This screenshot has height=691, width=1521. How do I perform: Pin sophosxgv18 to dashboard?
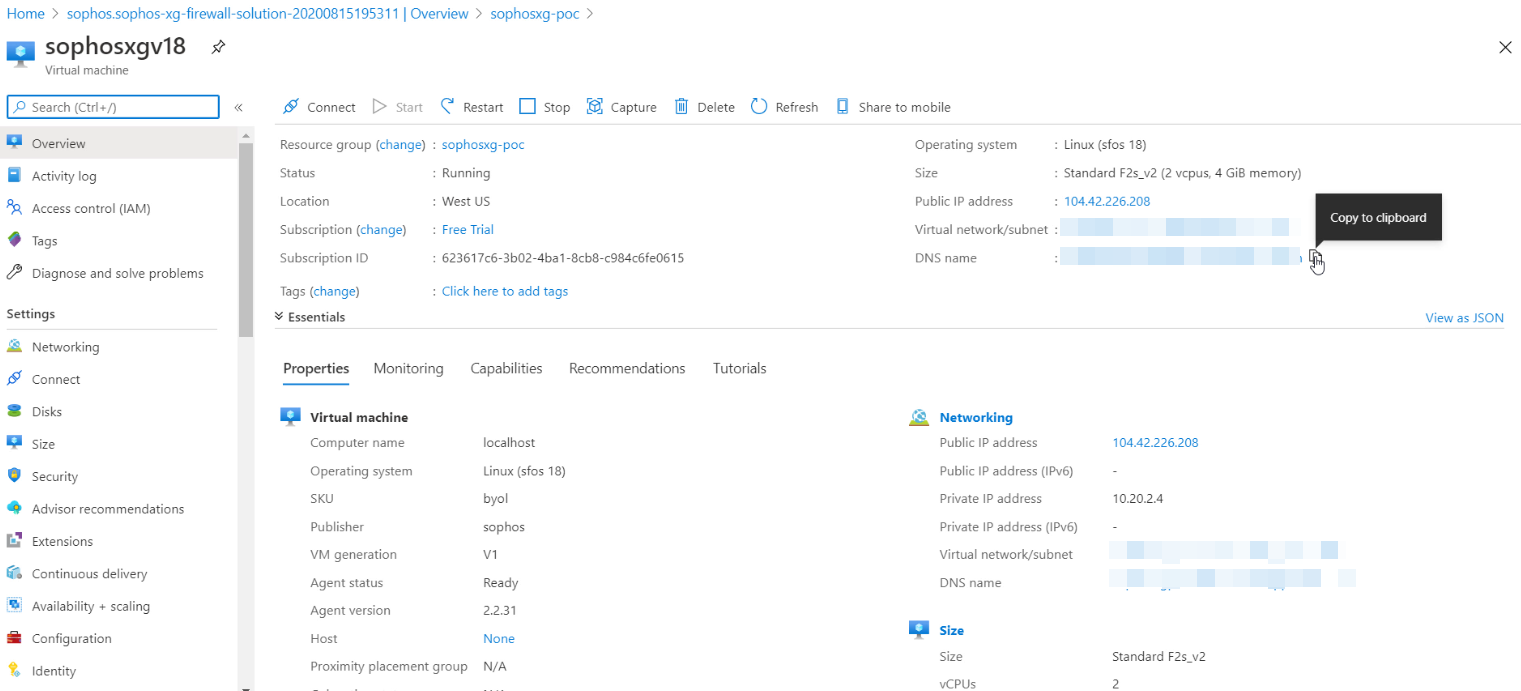coord(217,47)
